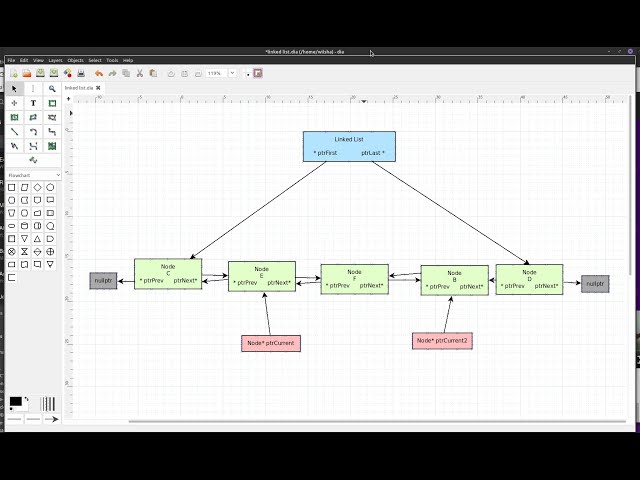Image resolution: width=640 pixels, height=480 pixels.
Task: Select the Node* ptrCurrent pink box
Action: point(271,343)
